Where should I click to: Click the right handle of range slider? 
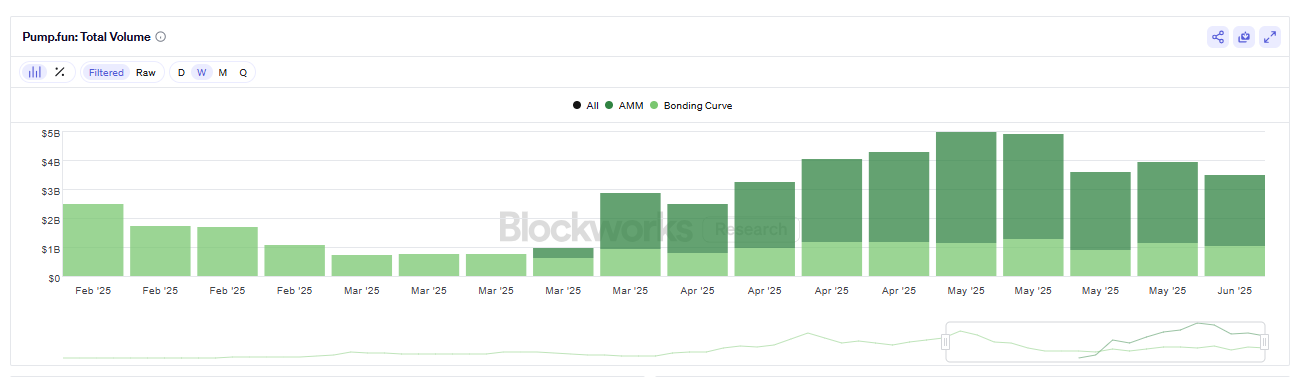[x=1265, y=342]
